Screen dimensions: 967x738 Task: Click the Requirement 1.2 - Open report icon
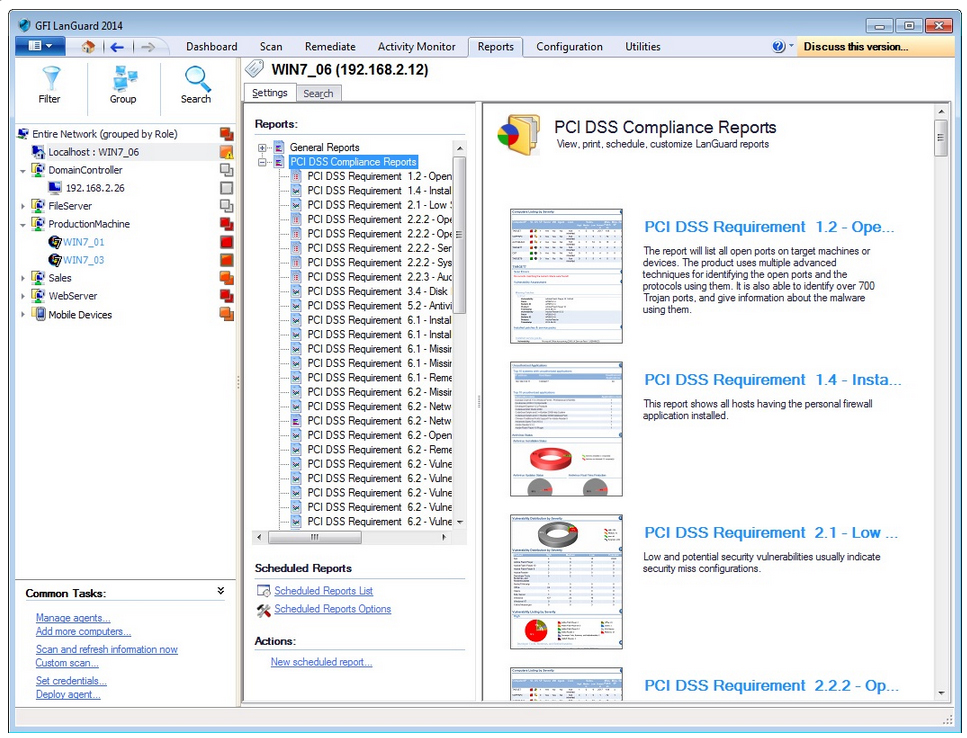pyautogui.click(x=296, y=176)
